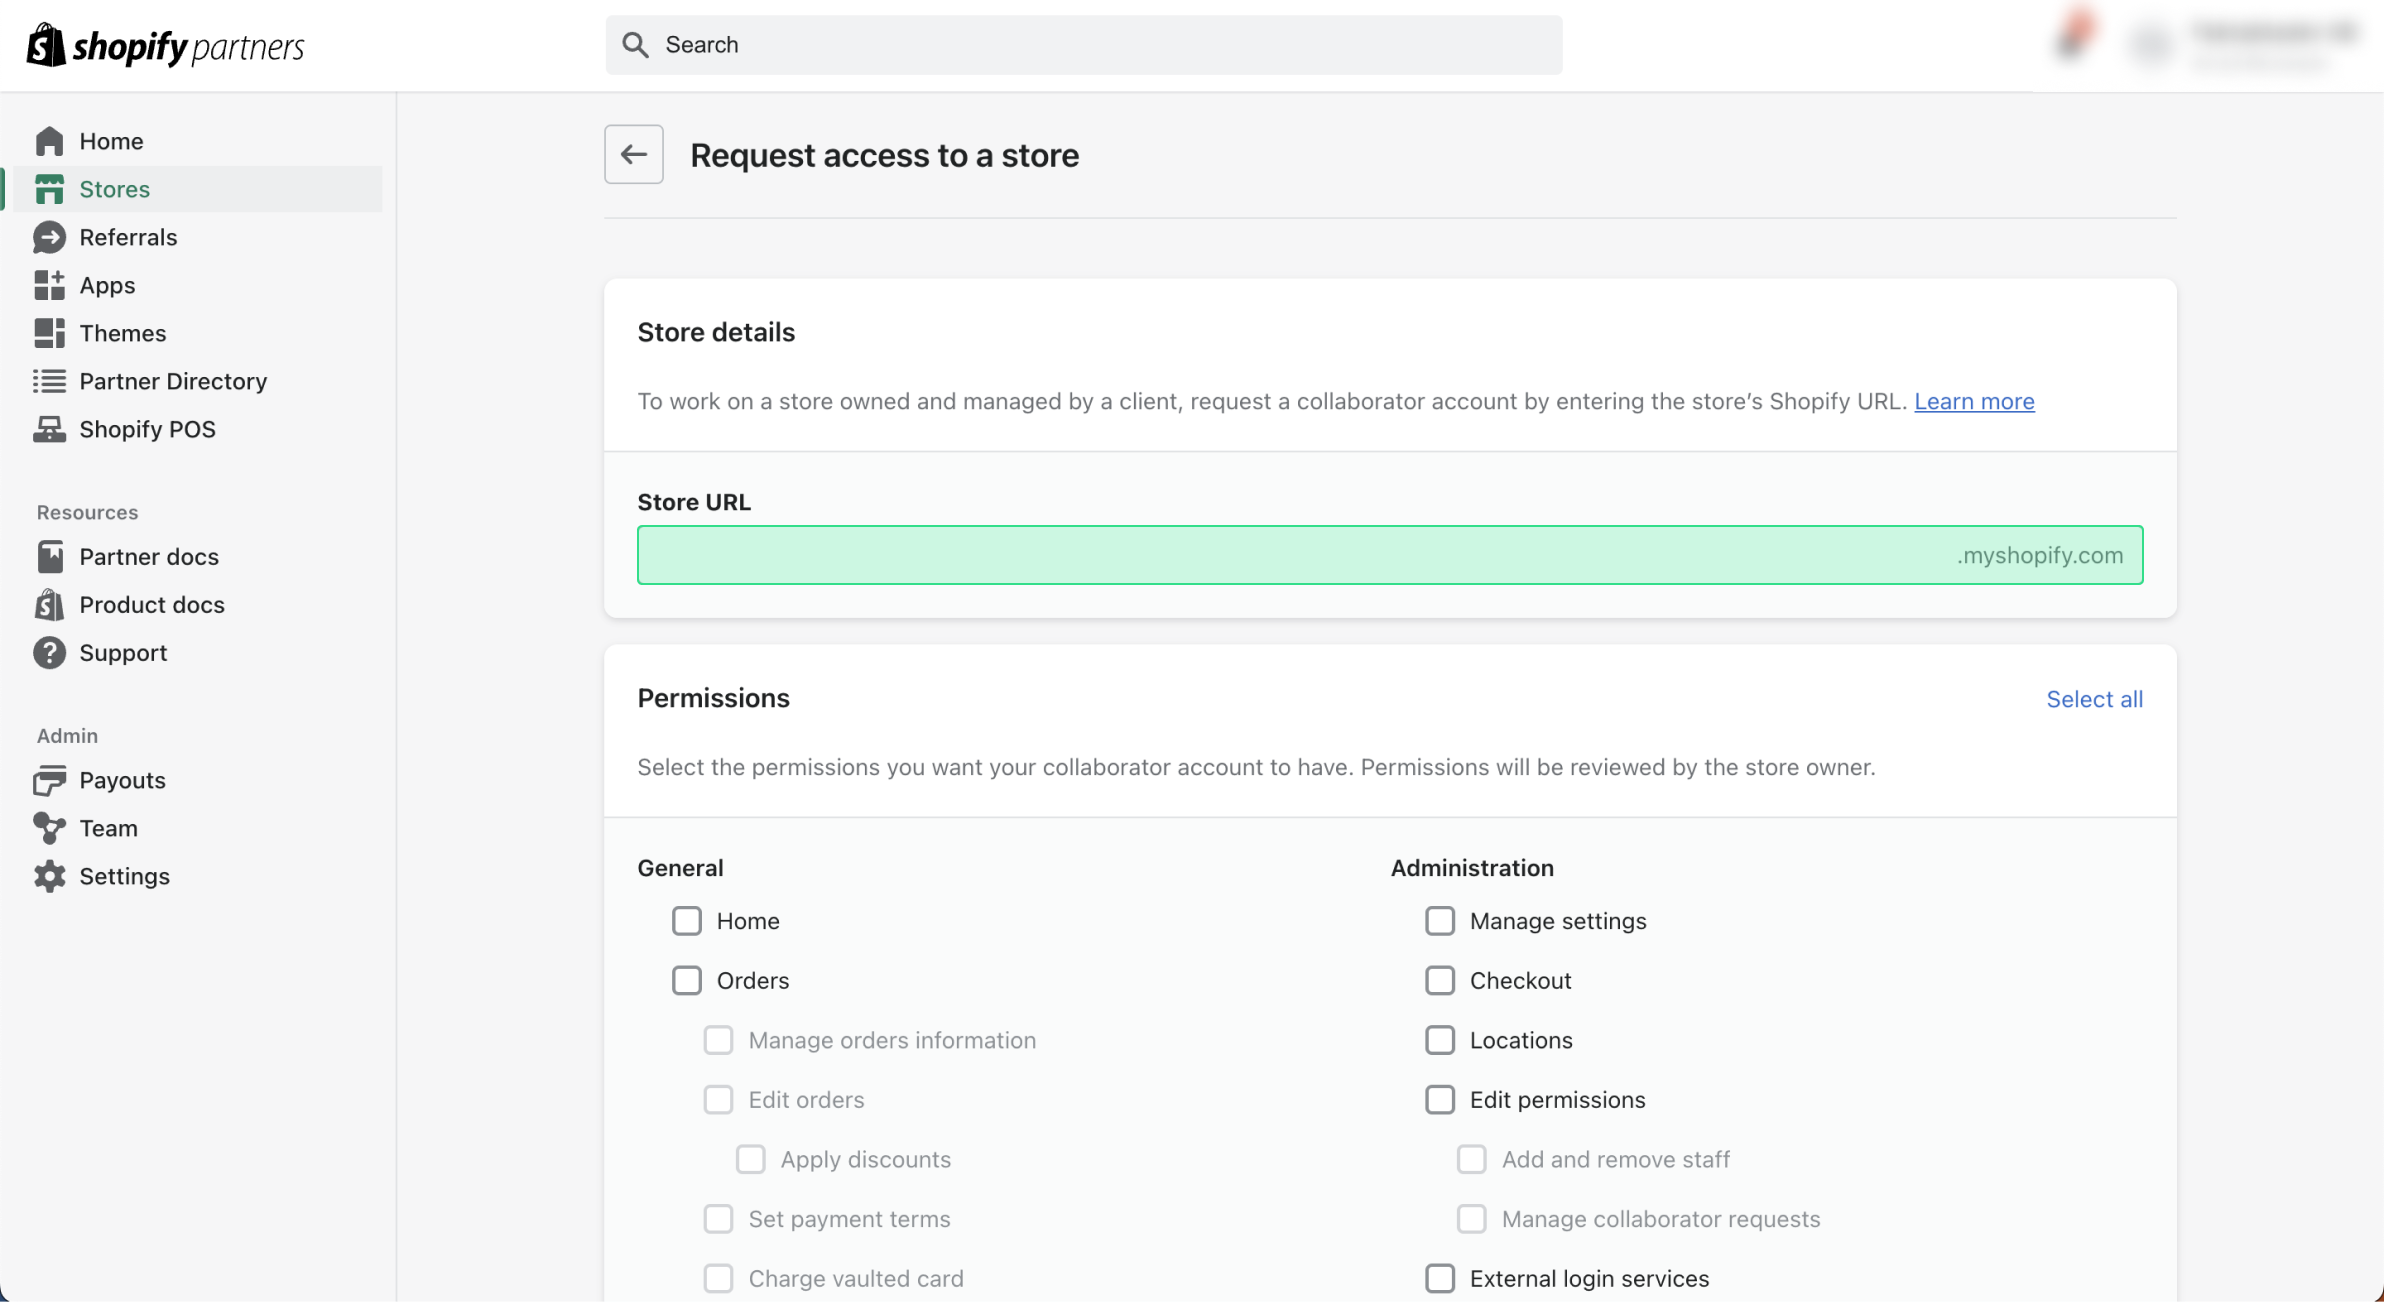Click the Apps grid icon

pyautogui.click(x=49, y=285)
